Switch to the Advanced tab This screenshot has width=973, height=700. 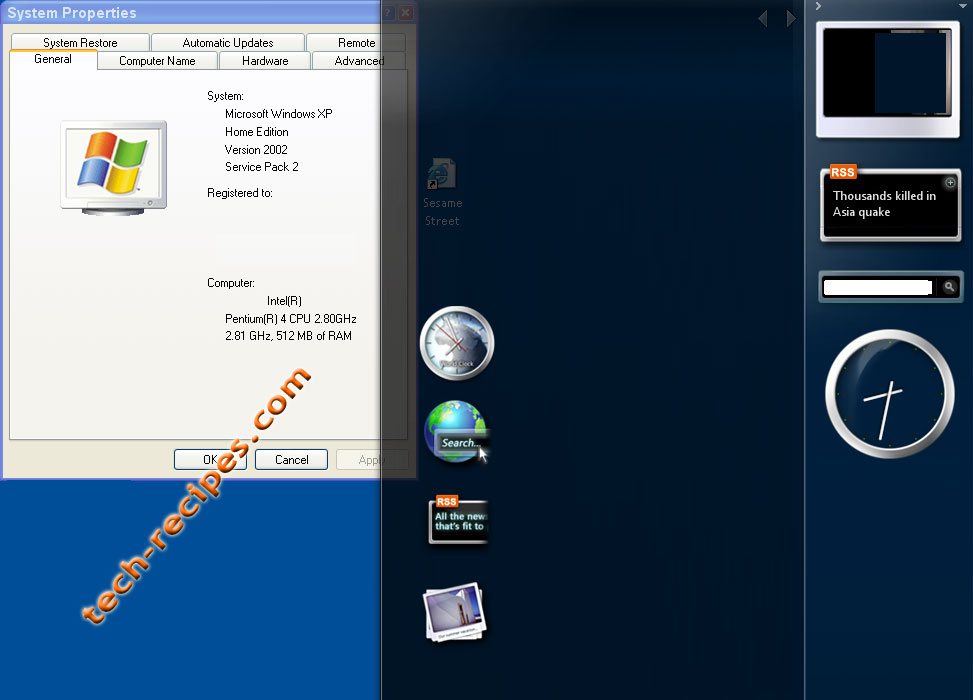[359, 61]
